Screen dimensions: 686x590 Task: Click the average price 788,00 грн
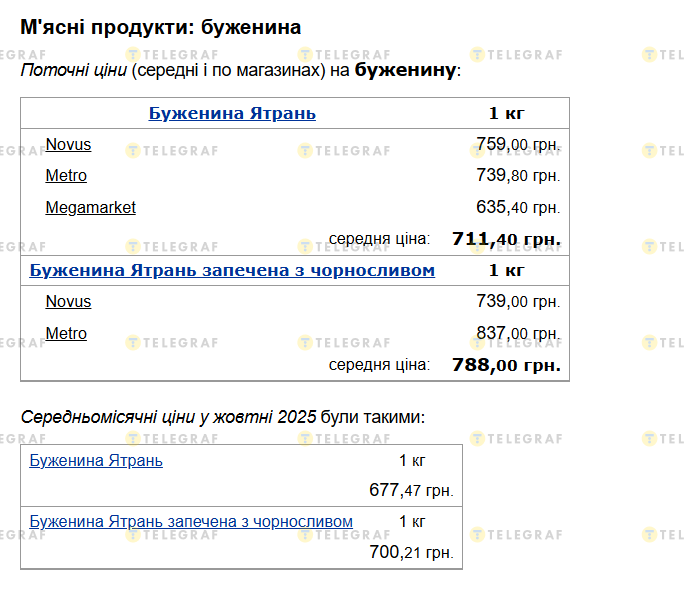click(506, 365)
